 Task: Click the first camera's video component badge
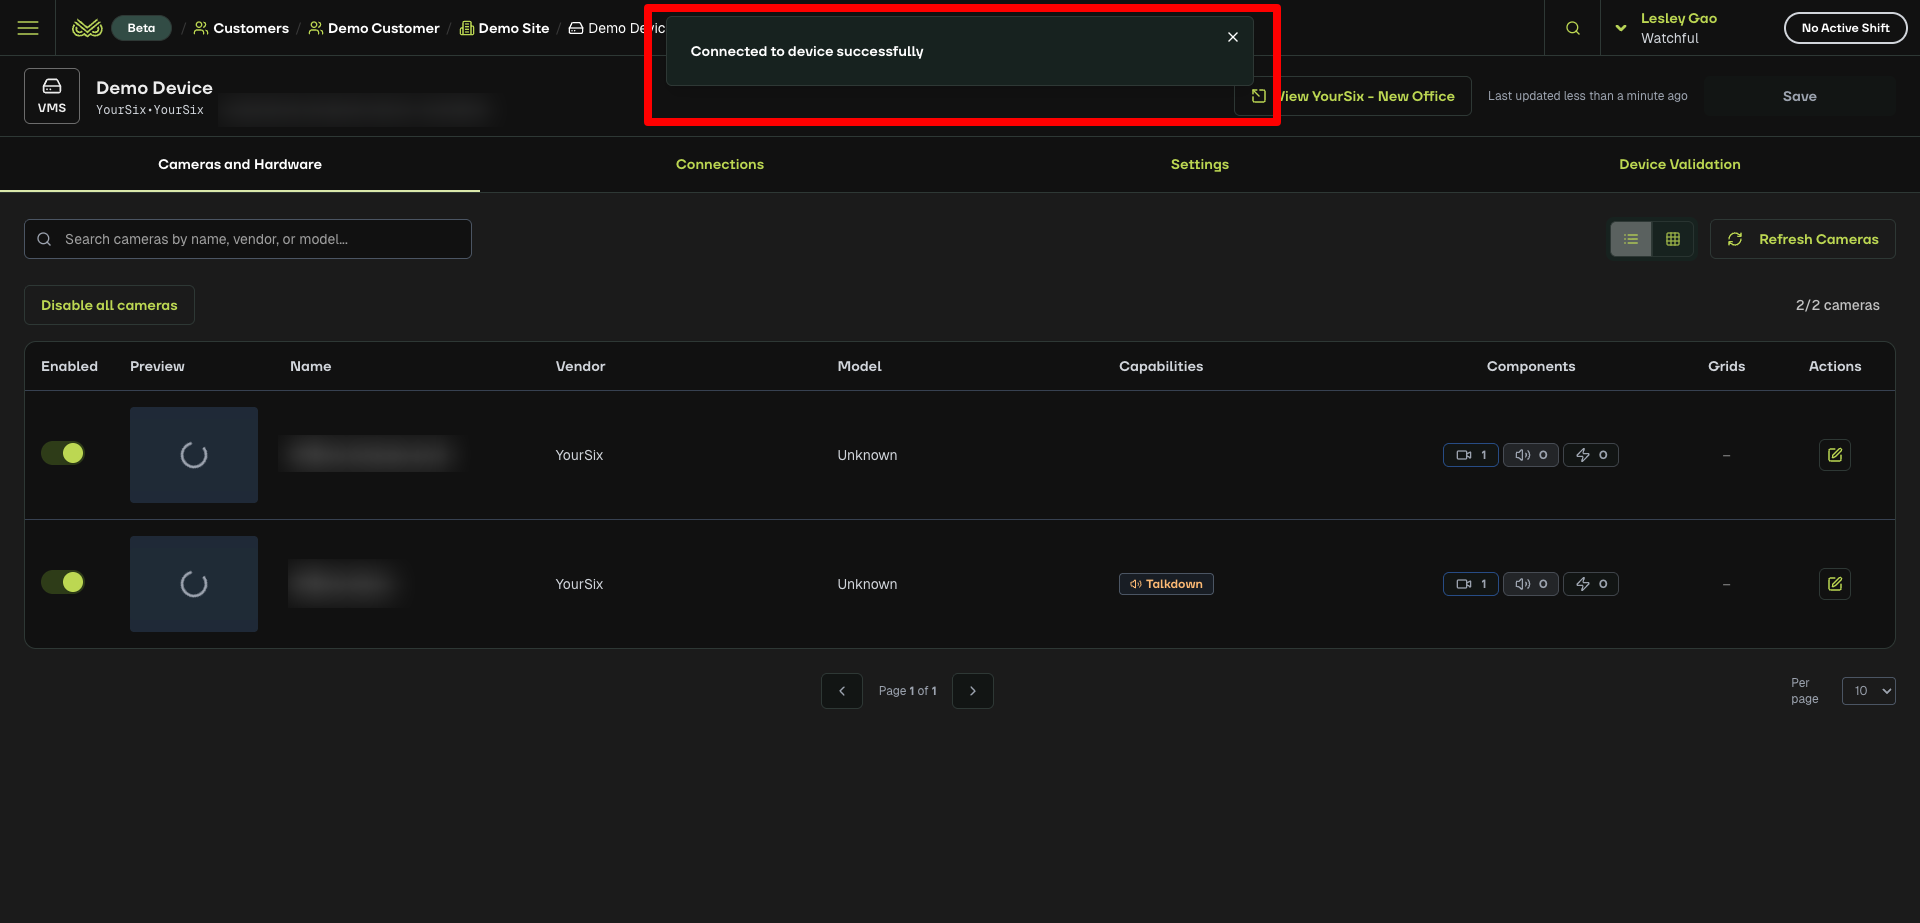(1470, 455)
